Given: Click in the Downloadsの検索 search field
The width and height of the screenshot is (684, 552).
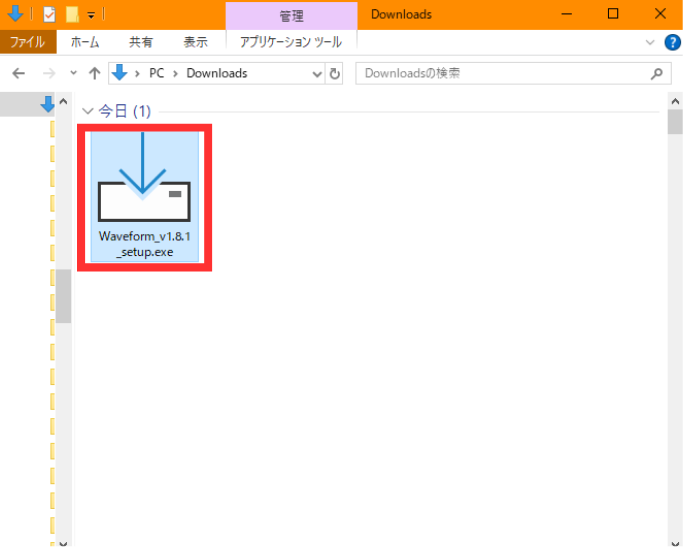Looking at the screenshot, I should click(500, 73).
